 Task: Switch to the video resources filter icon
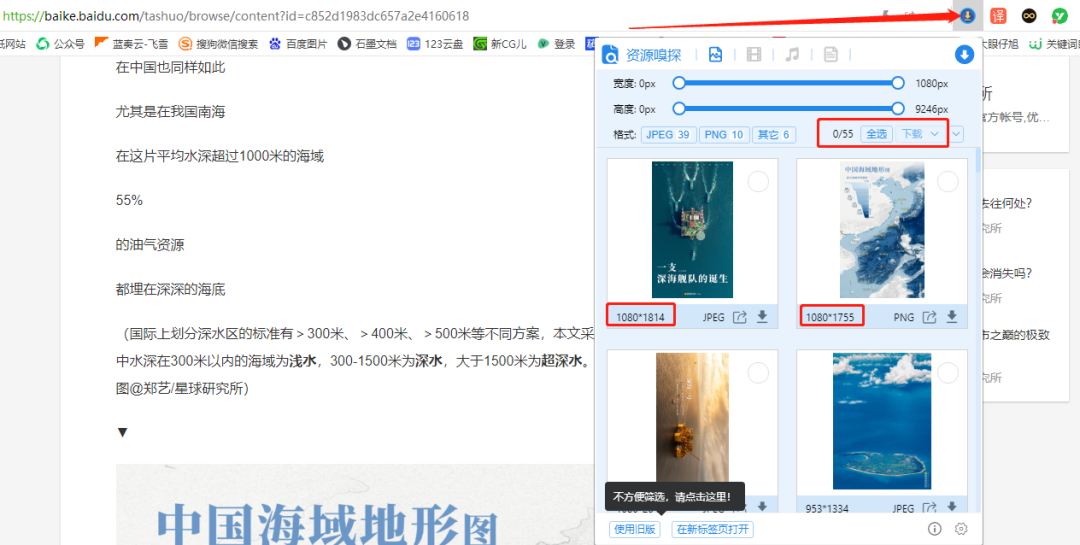click(755, 54)
